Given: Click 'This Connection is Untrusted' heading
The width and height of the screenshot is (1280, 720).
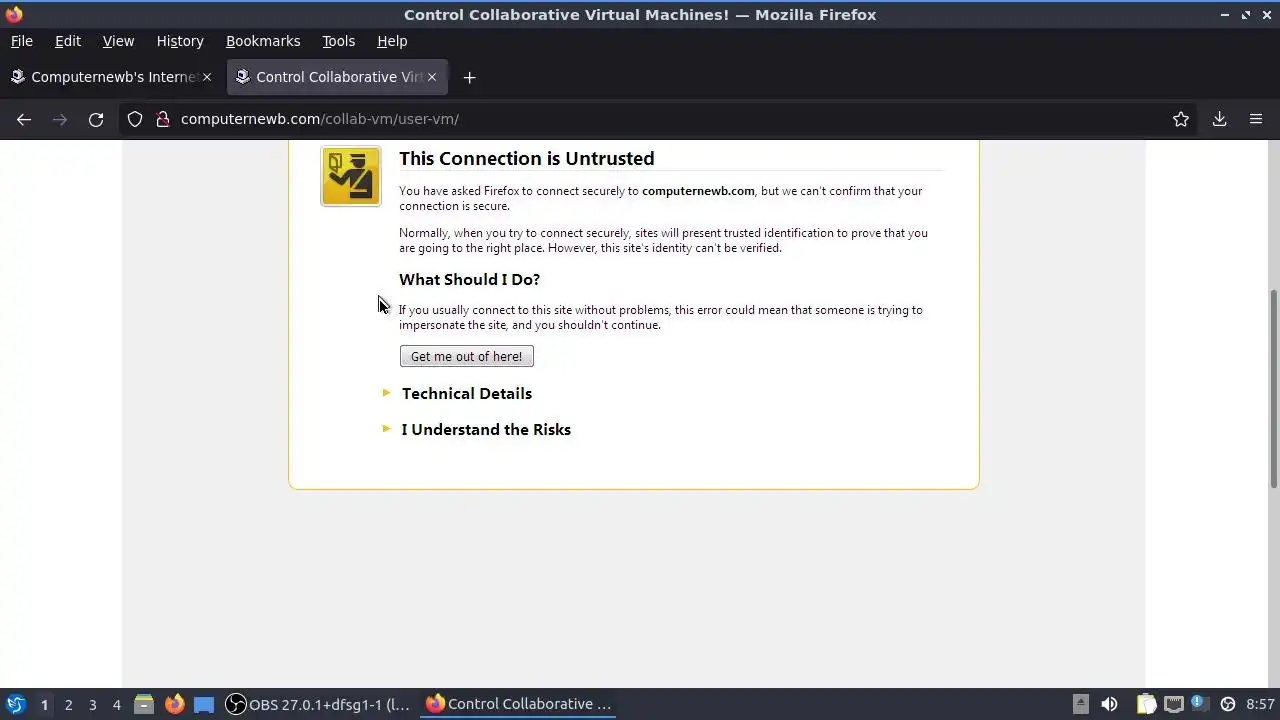Looking at the screenshot, I should click(x=527, y=158).
